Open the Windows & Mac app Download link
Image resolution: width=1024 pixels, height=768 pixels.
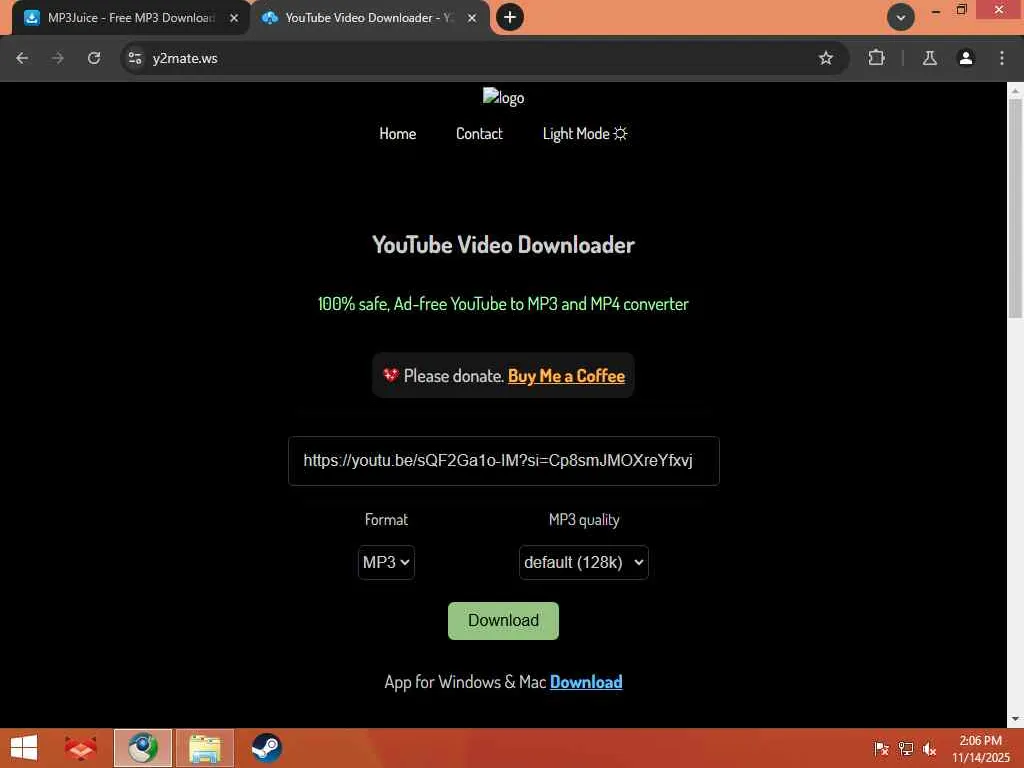pos(586,682)
